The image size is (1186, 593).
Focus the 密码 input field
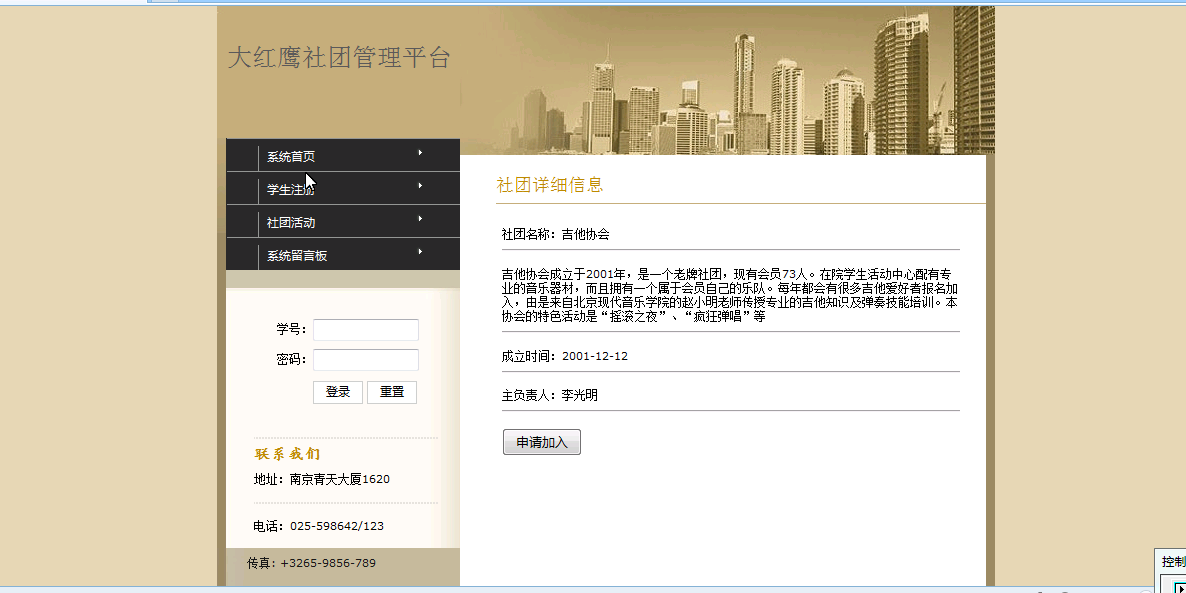(365, 360)
